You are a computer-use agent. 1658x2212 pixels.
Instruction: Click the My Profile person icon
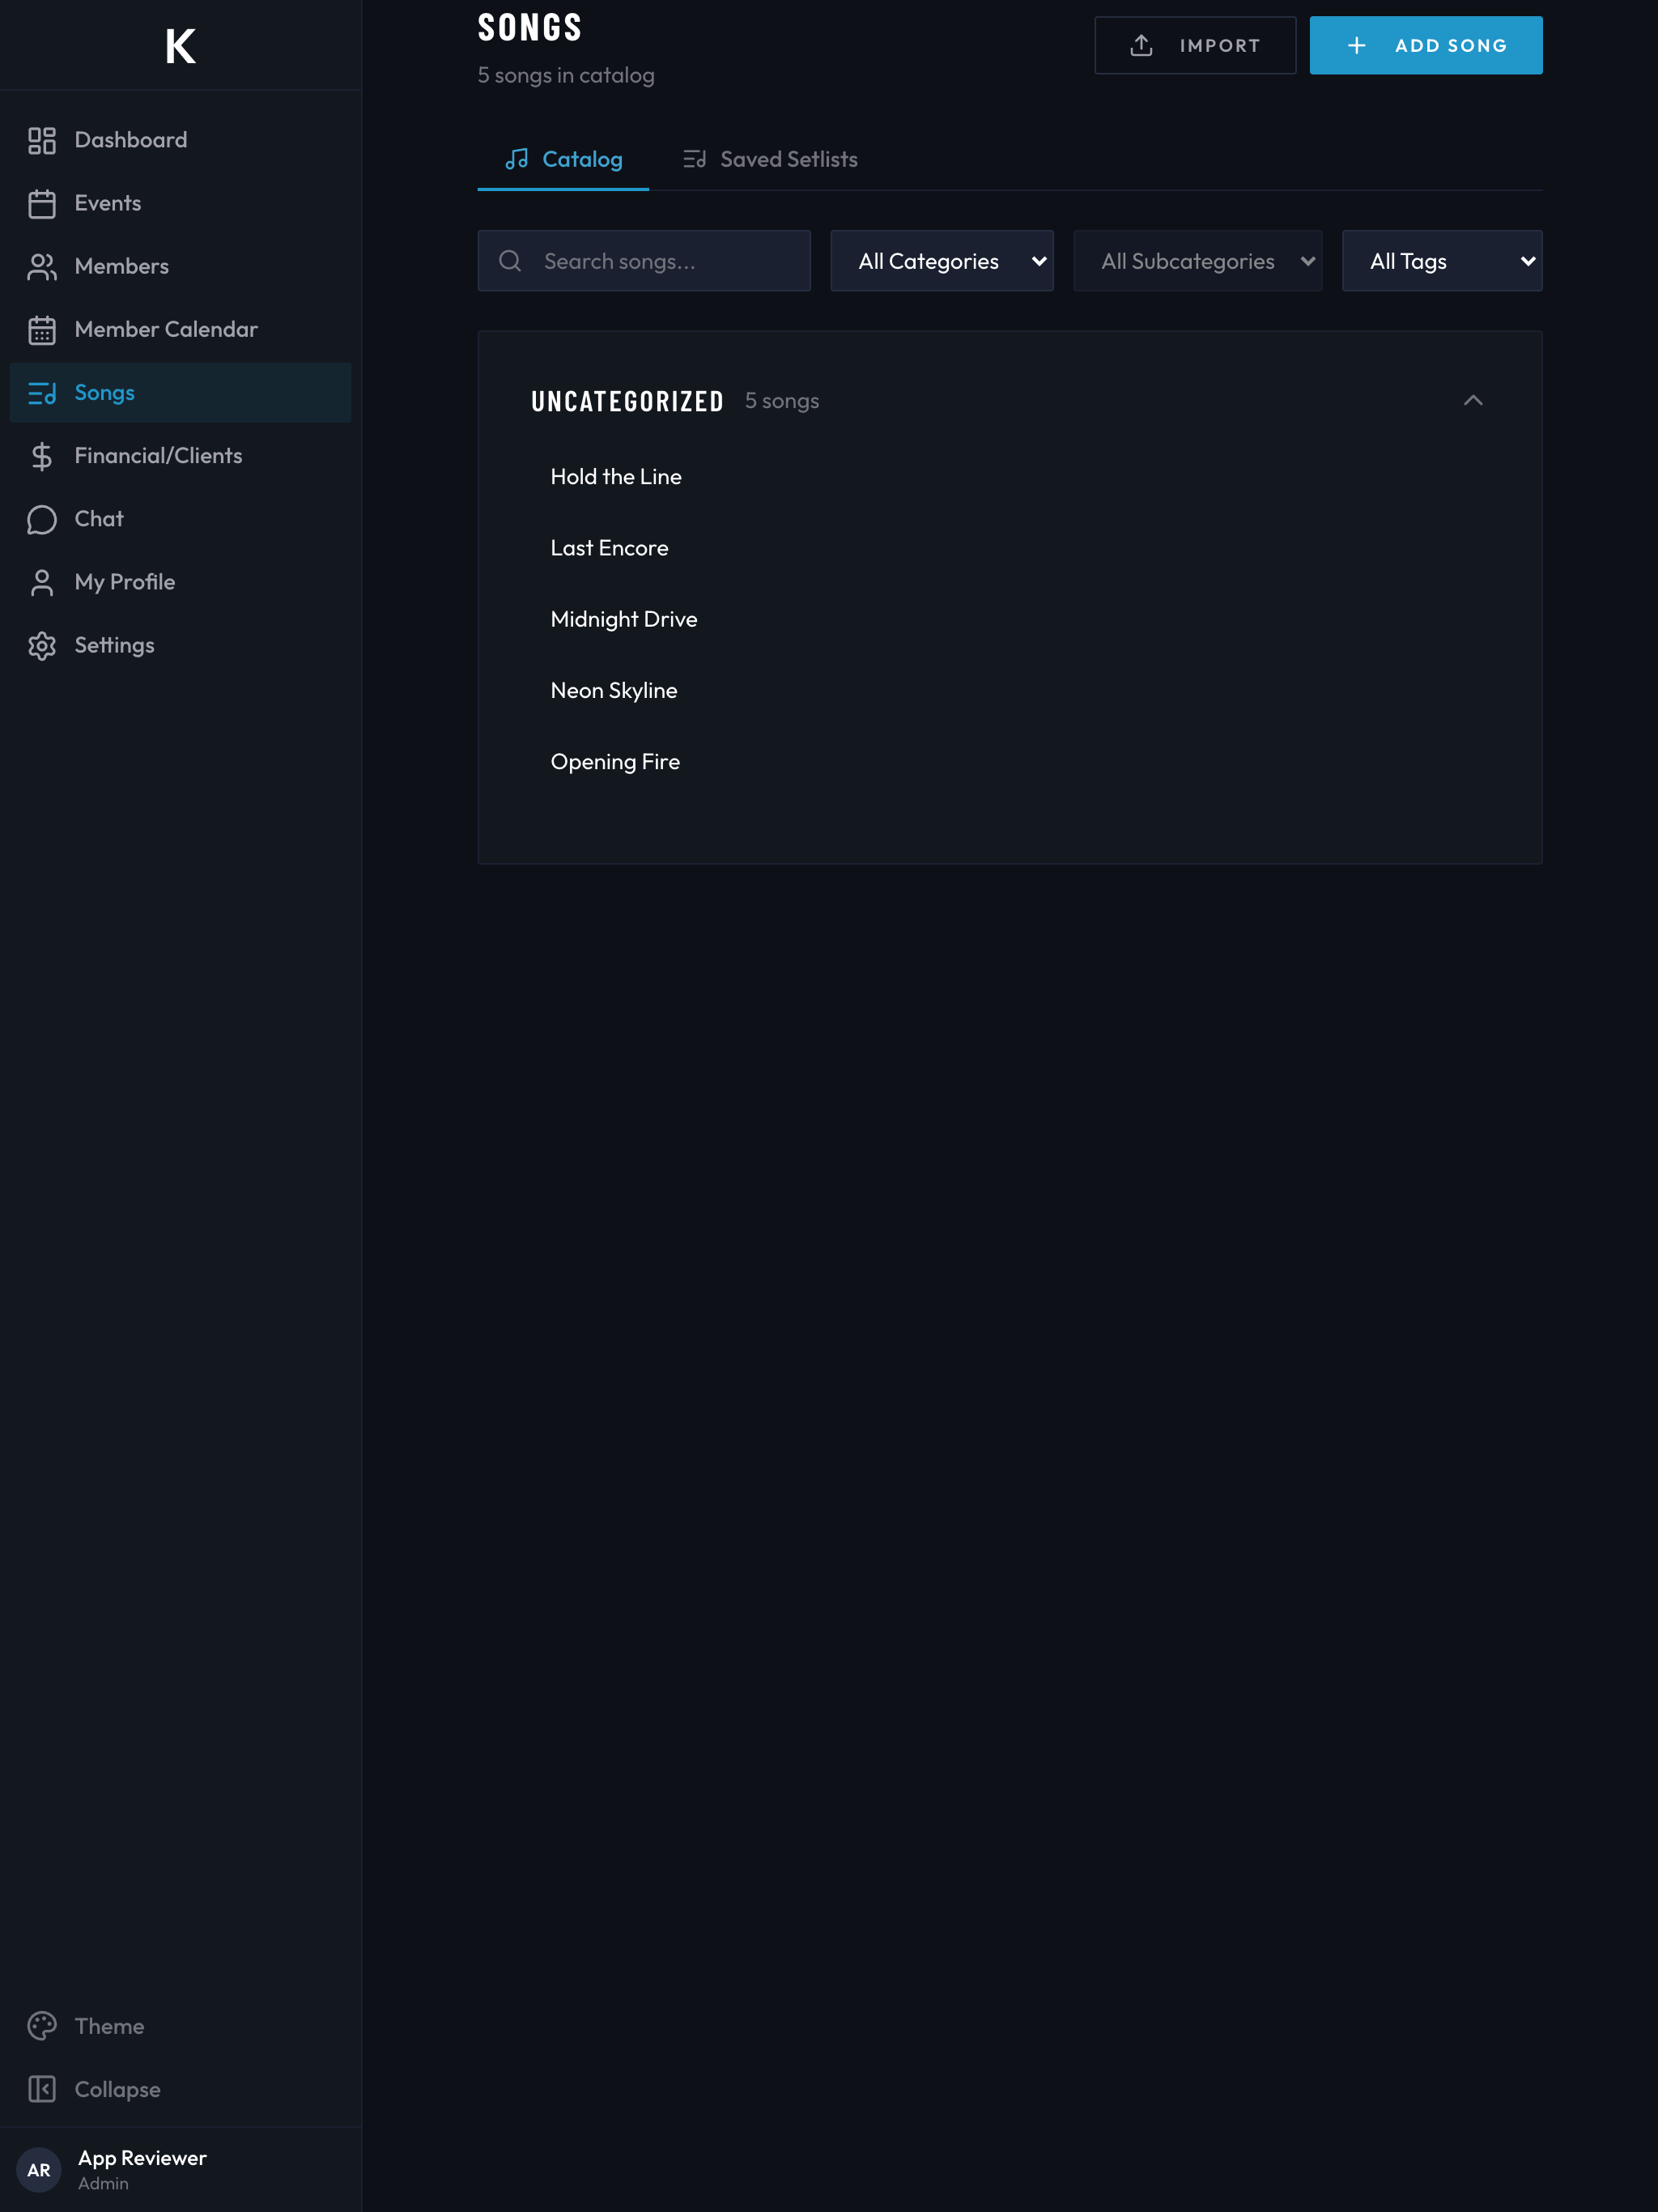[42, 582]
